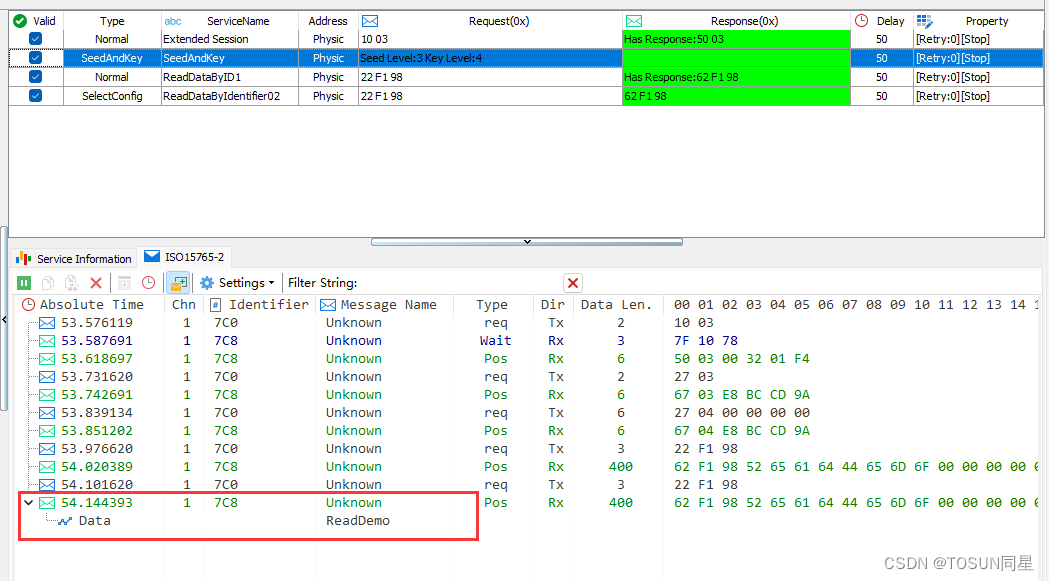Expand the left panel side arrow

tap(4, 320)
